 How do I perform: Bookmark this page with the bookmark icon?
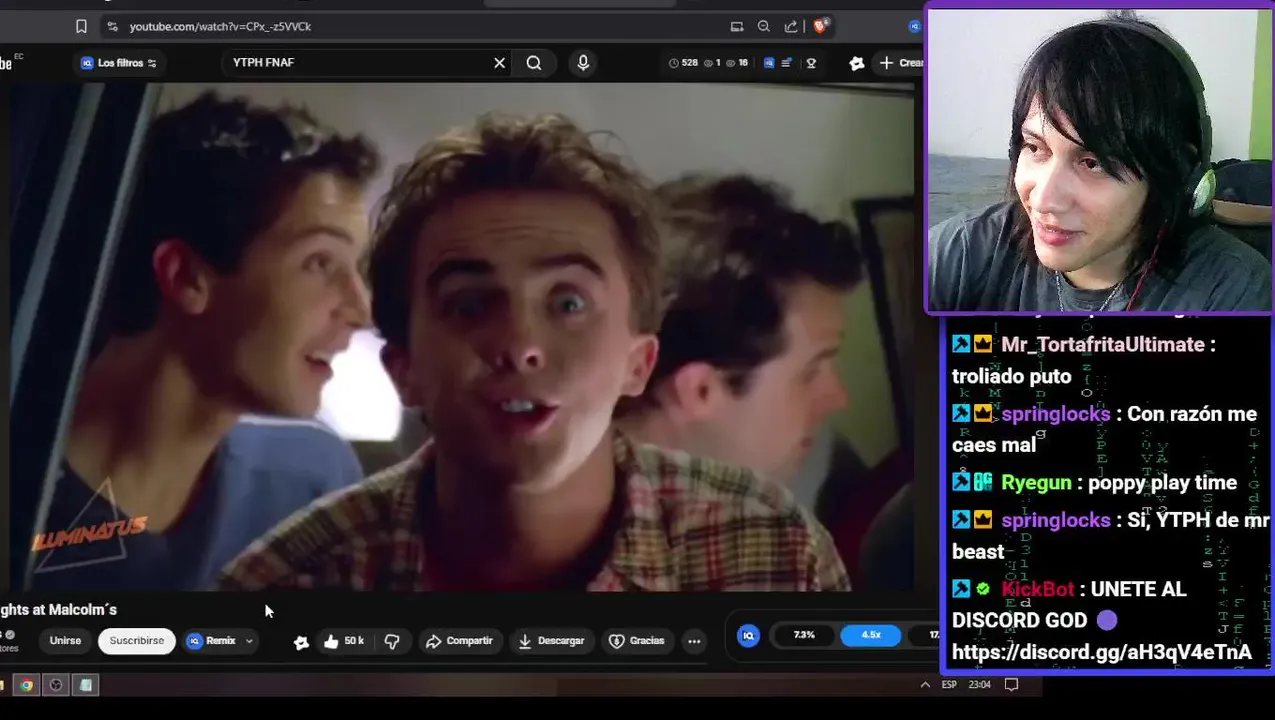(81, 26)
